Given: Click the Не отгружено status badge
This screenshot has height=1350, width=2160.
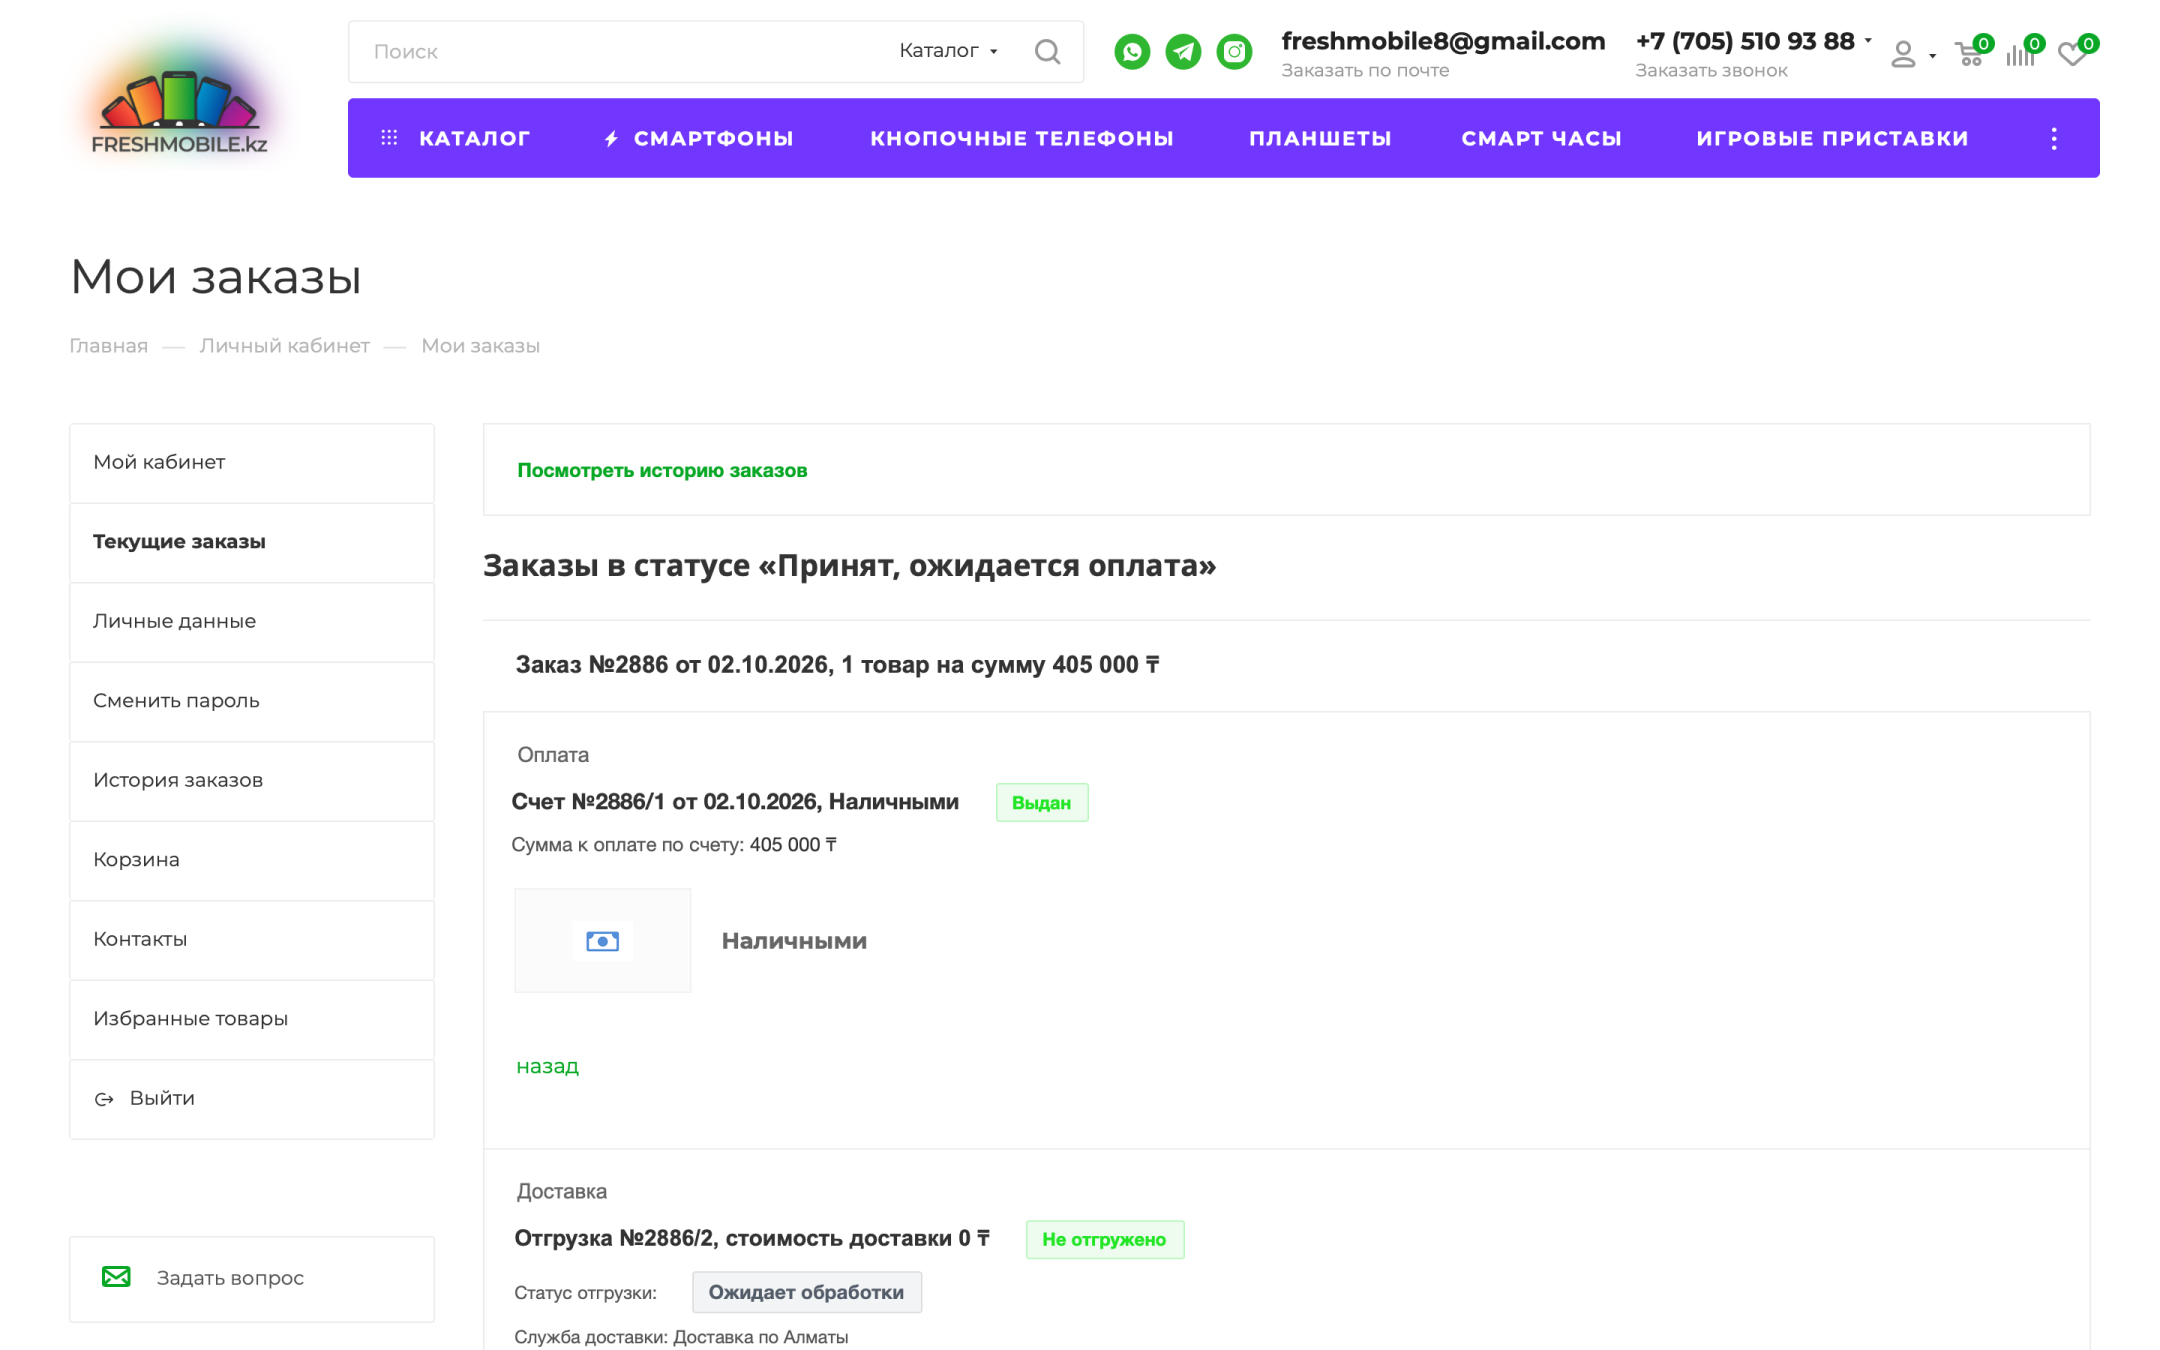Looking at the screenshot, I should tap(1105, 1240).
